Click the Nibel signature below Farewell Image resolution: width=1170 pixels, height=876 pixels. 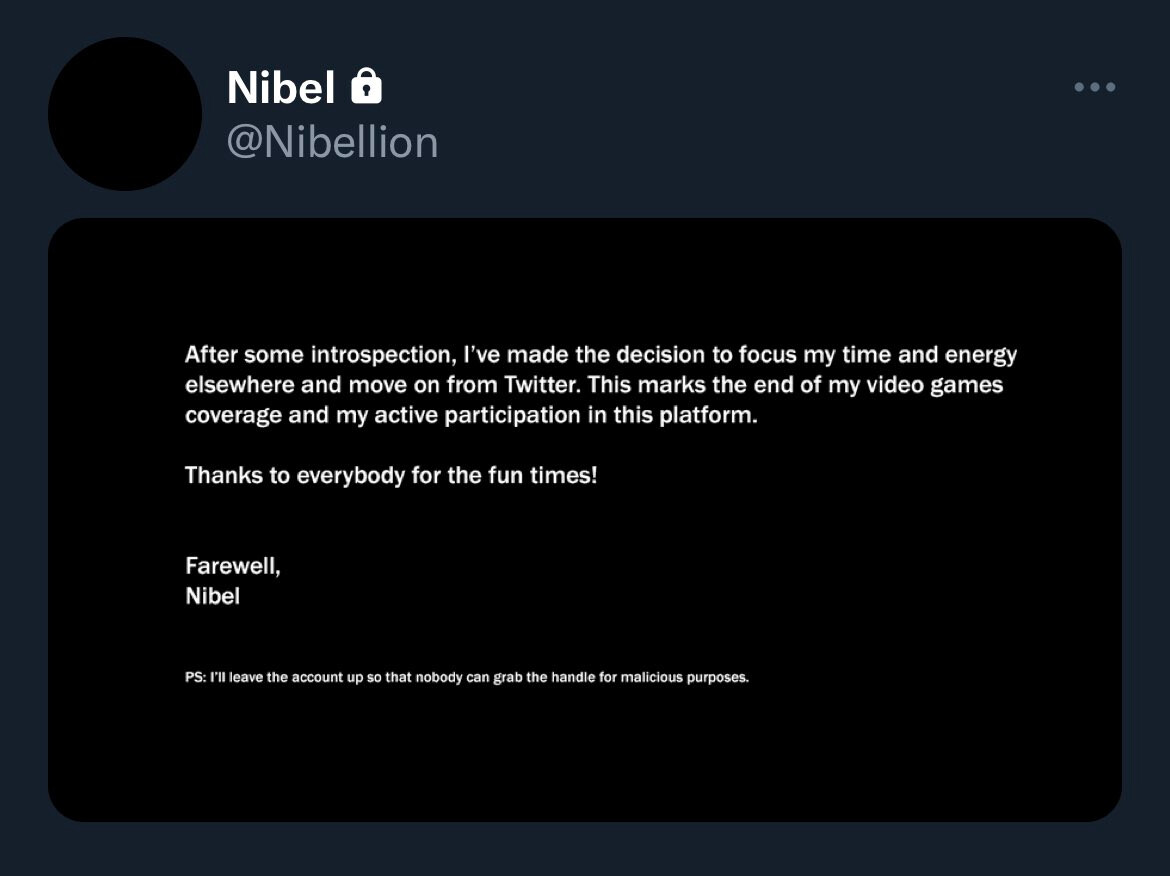coord(212,597)
